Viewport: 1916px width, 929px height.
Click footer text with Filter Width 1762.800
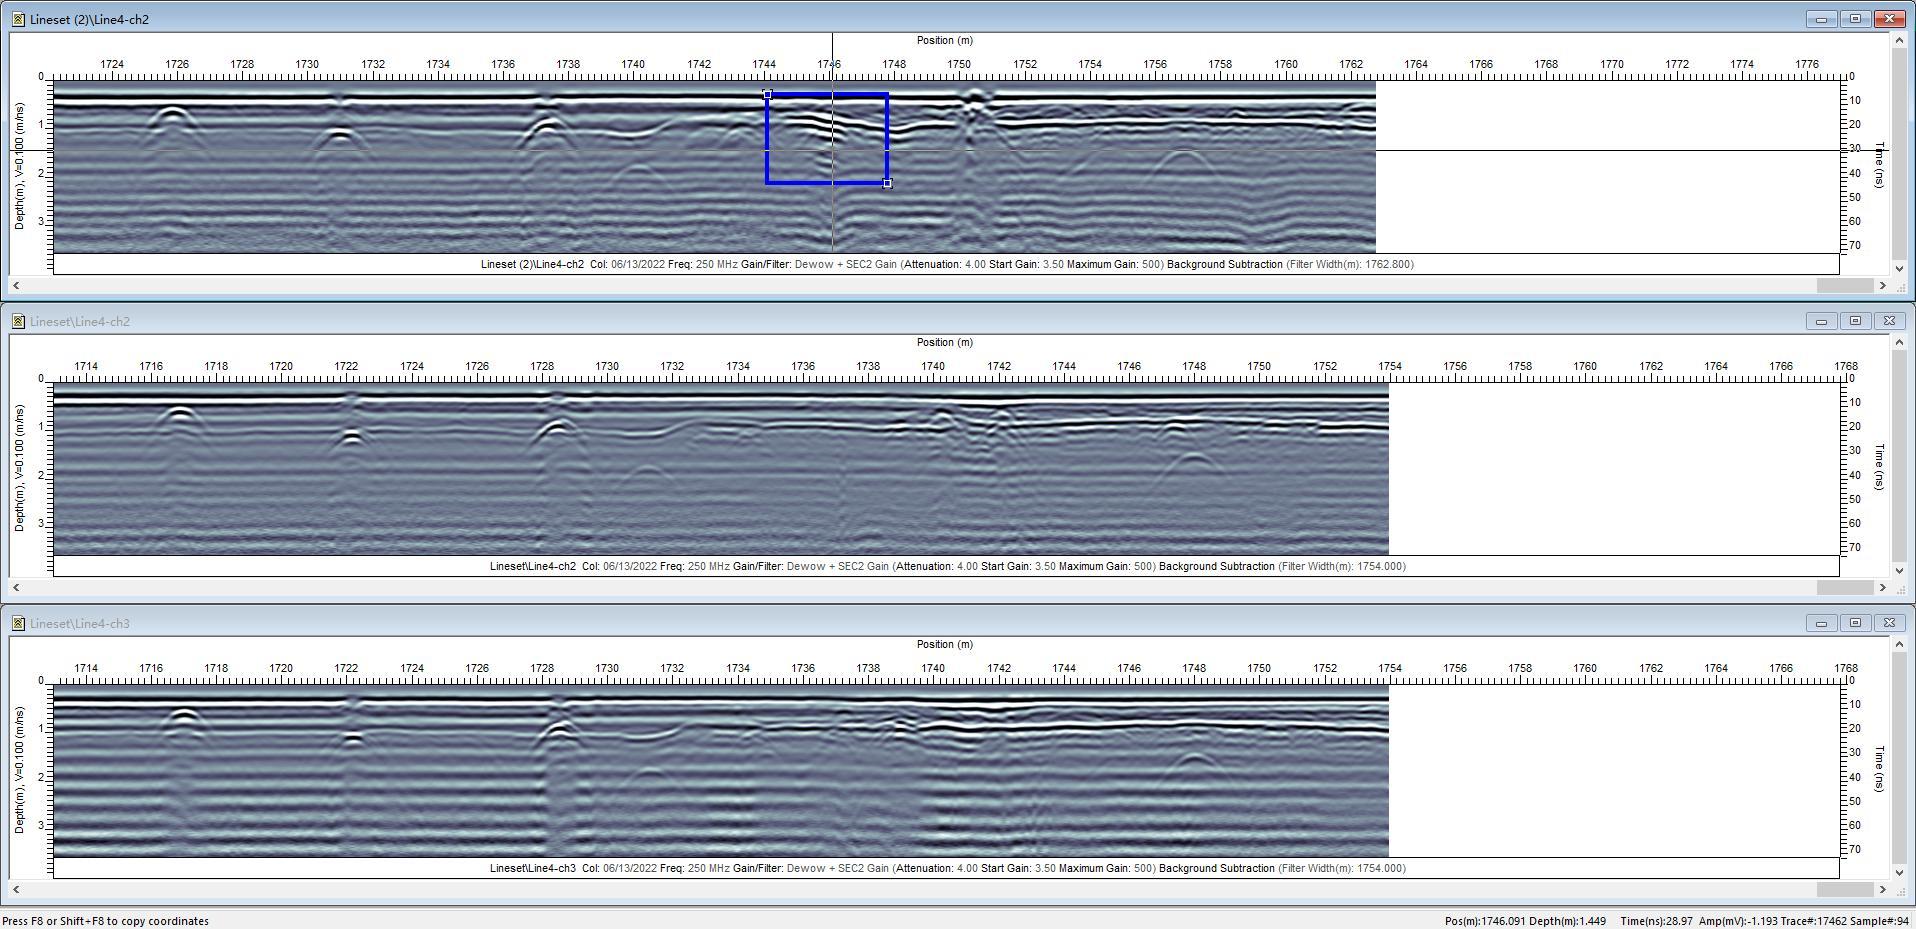click(947, 264)
